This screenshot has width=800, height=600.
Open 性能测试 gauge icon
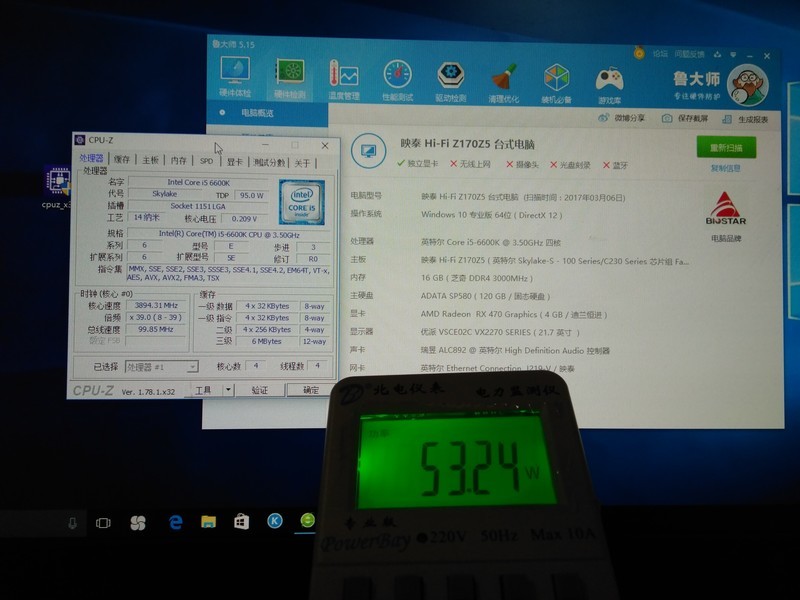(x=397, y=80)
